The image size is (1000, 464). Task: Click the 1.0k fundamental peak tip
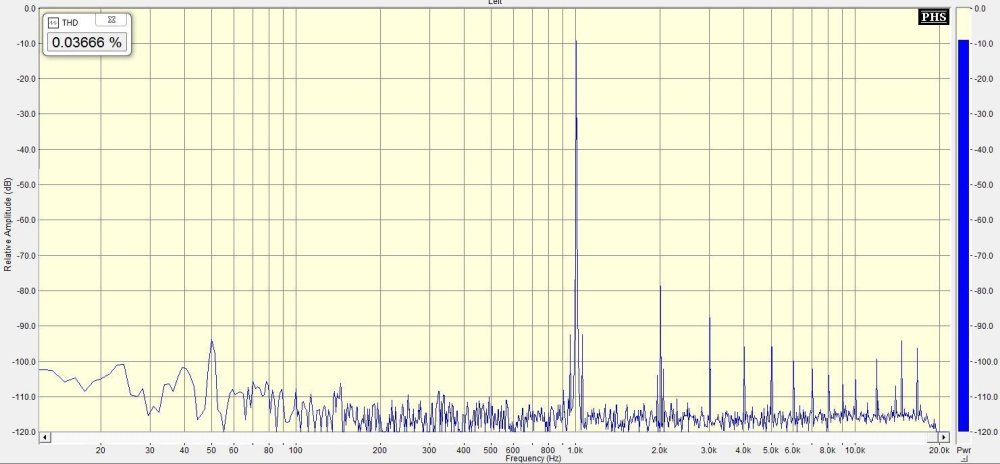point(576,42)
